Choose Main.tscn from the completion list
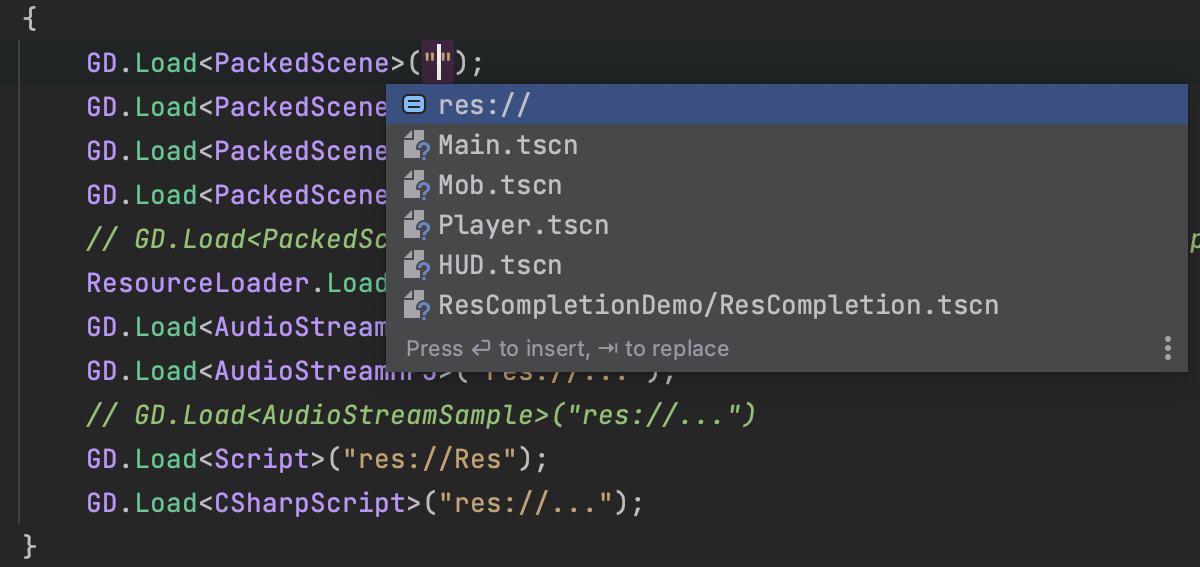This screenshot has width=1200, height=567. 508,145
